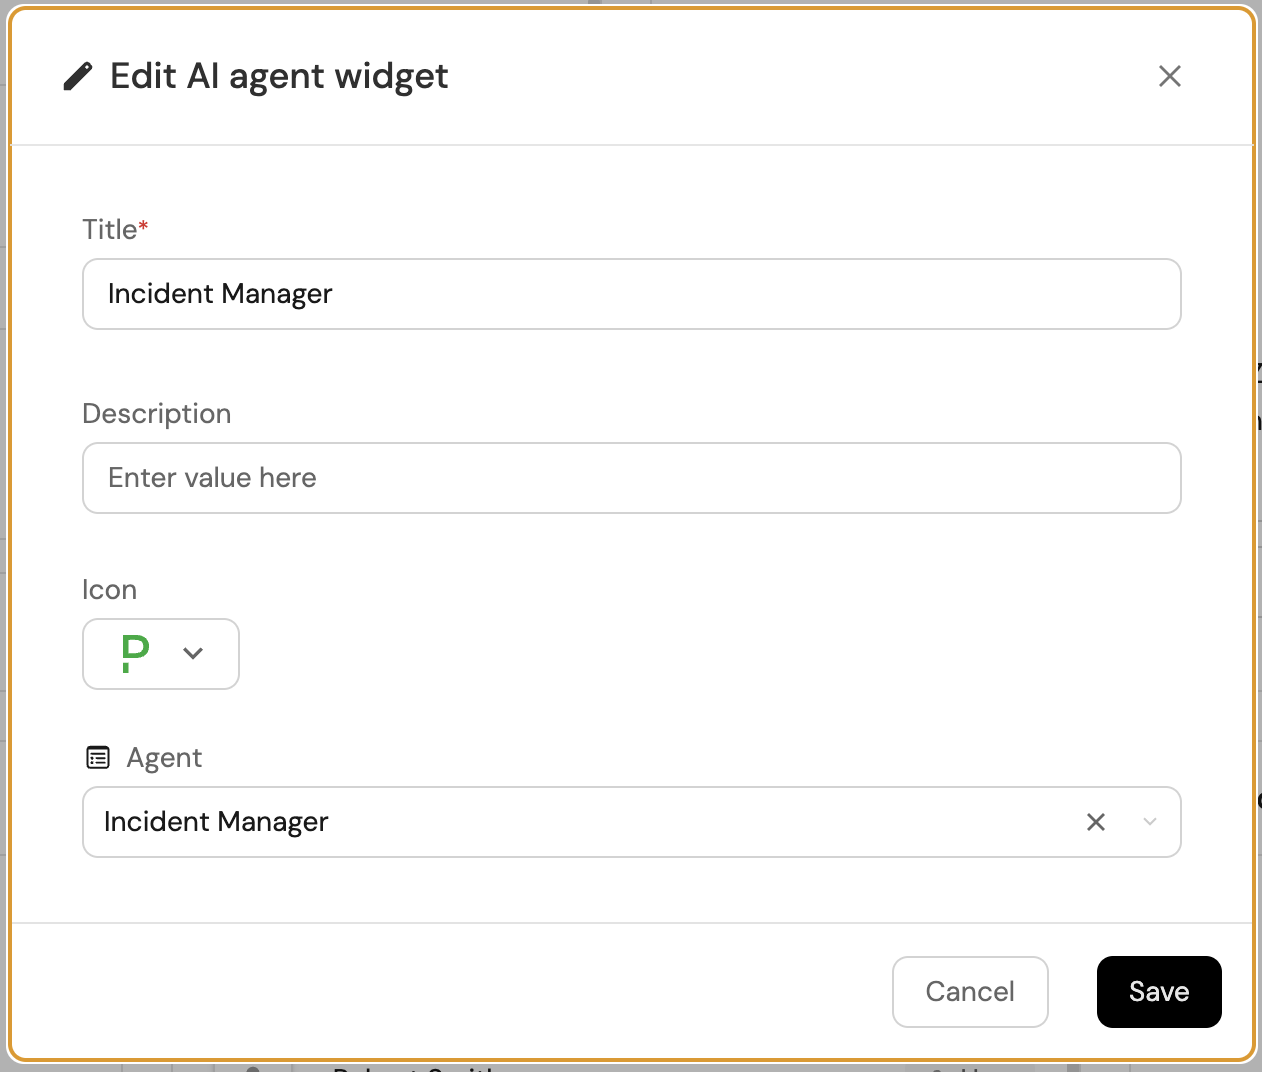The image size is (1262, 1072).
Task: Click the Agent field label text
Action: click(164, 758)
